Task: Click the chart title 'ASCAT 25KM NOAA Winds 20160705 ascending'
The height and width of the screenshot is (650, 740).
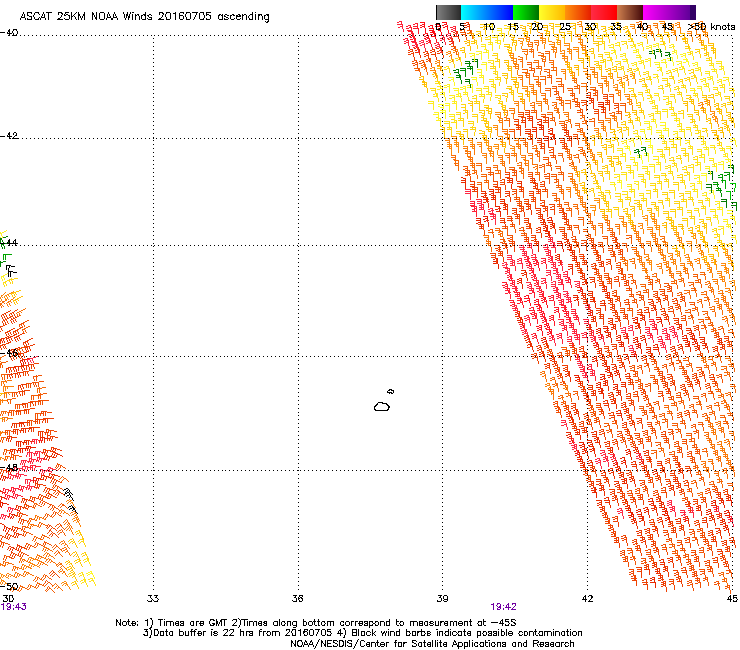Action: [144, 17]
